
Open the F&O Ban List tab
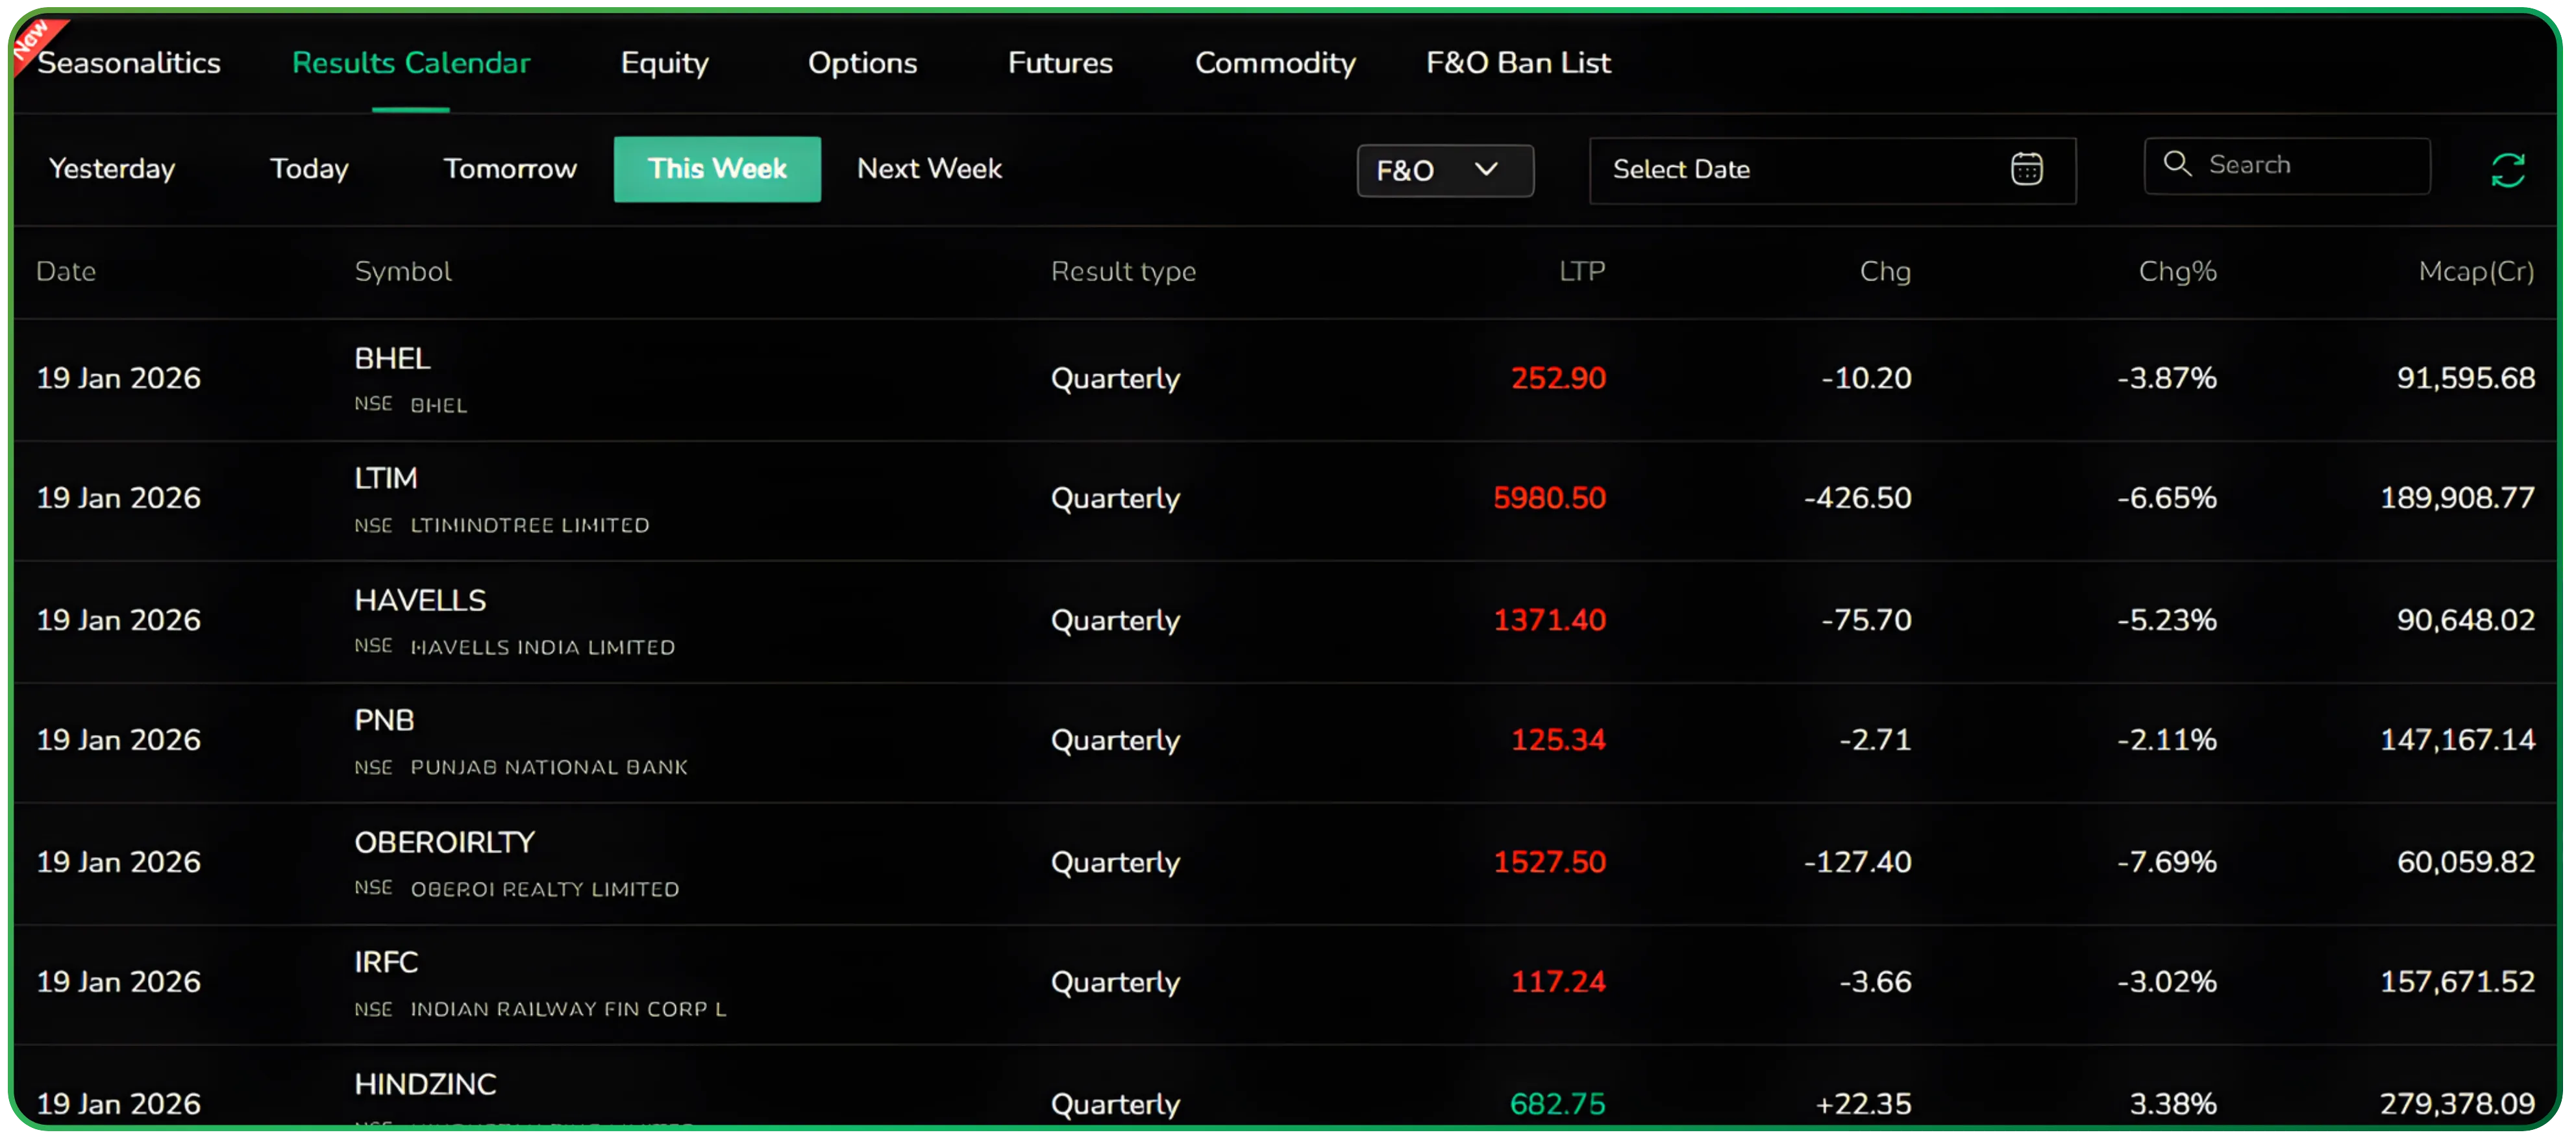pos(1518,63)
